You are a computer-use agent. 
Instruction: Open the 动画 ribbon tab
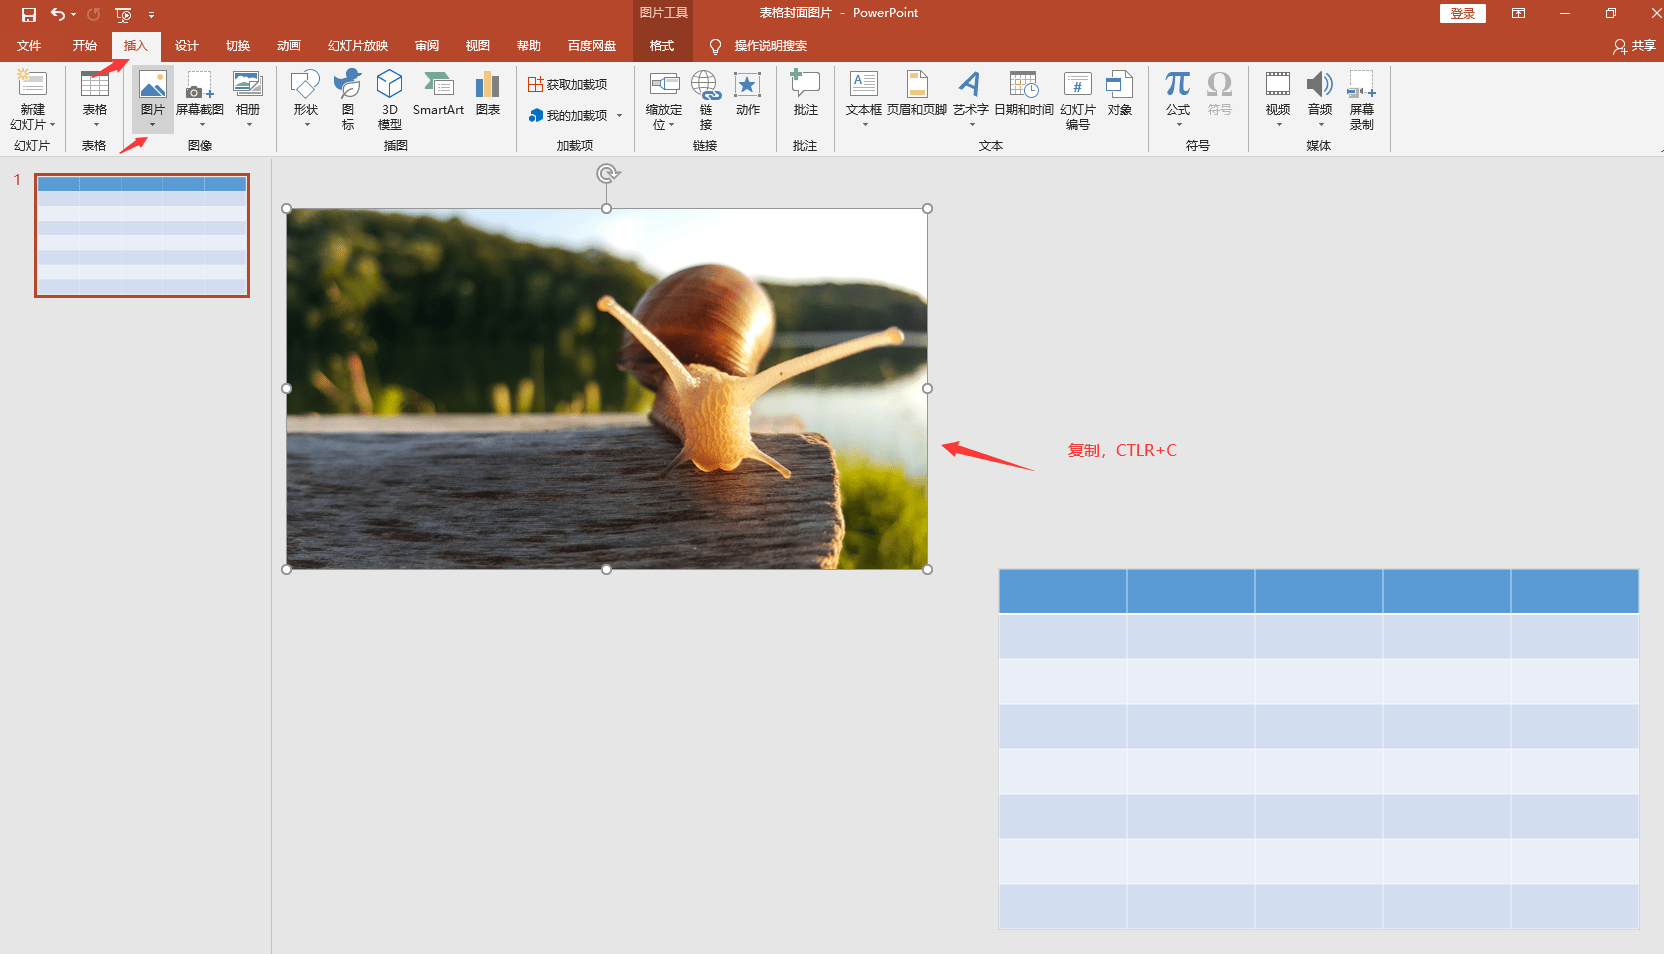pyautogui.click(x=289, y=46)
